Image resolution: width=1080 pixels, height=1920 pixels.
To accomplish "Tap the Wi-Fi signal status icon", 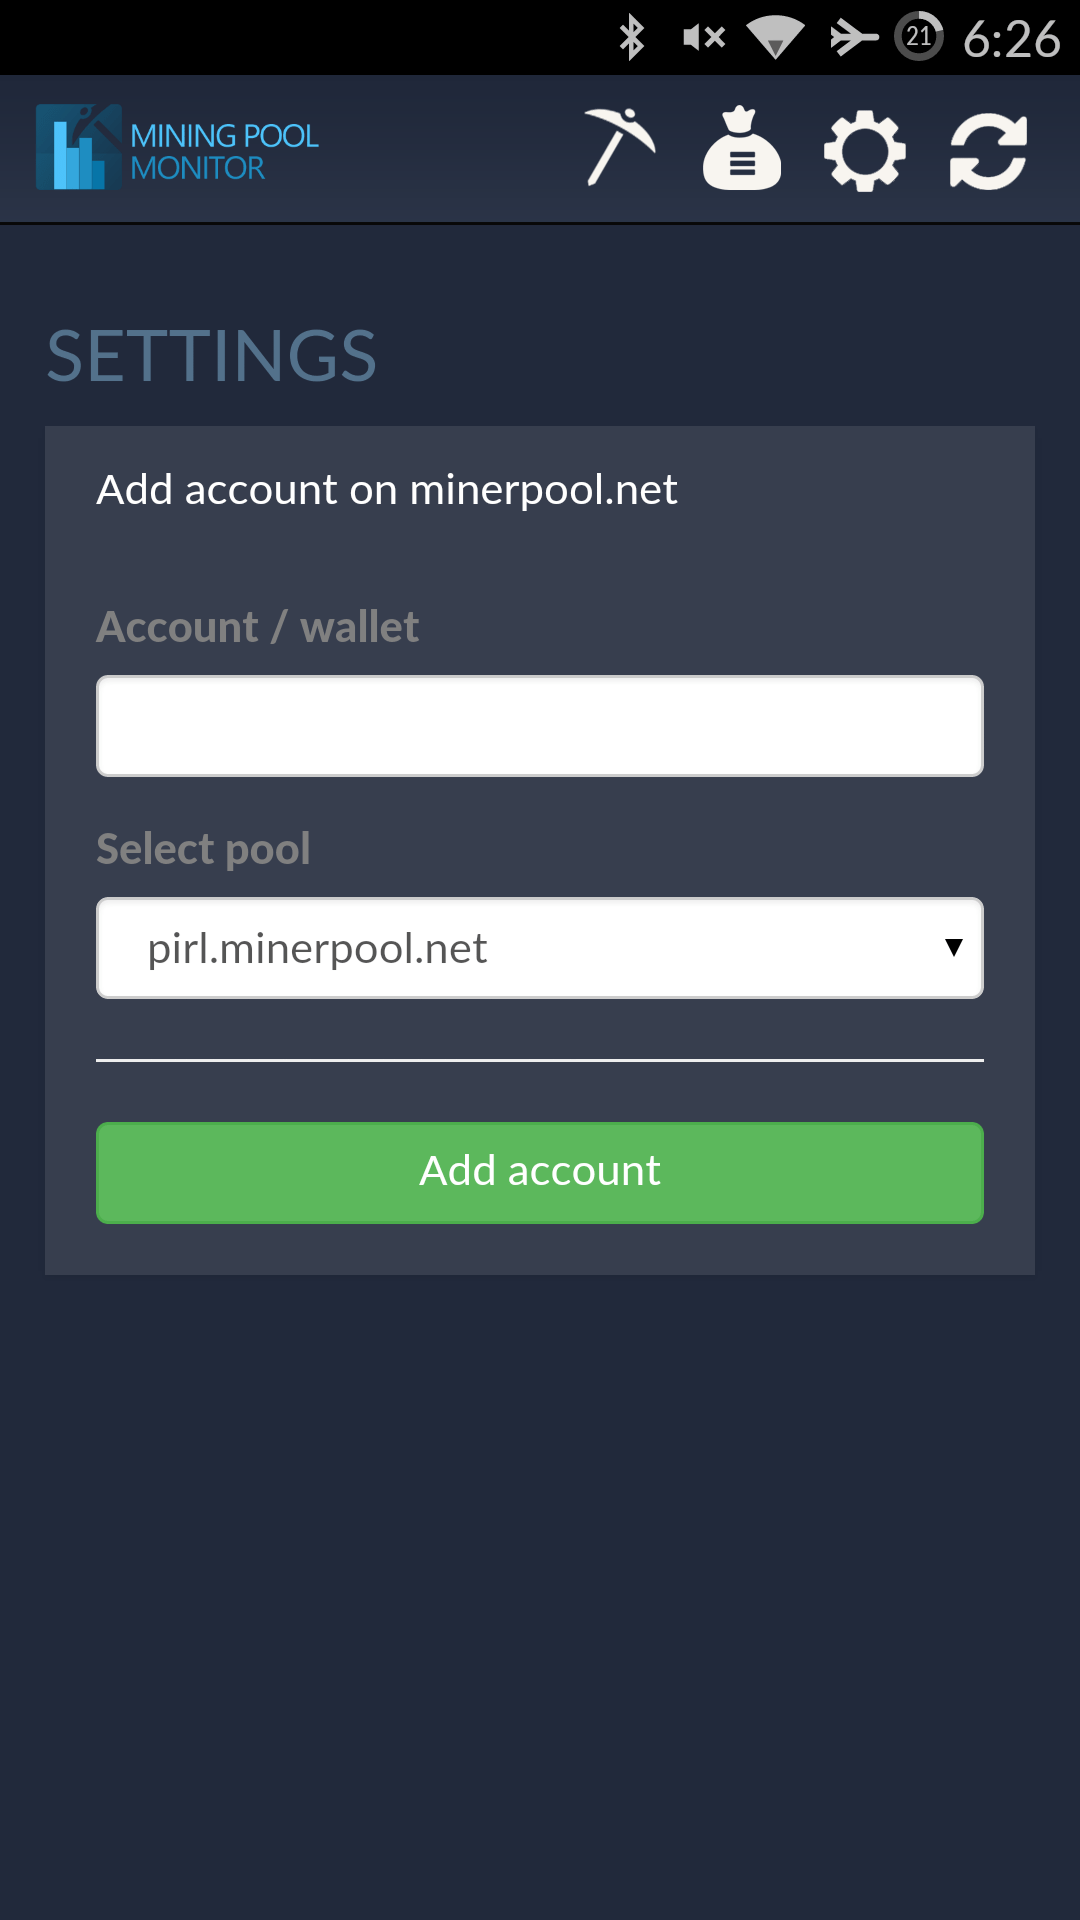I will (775, 38).
